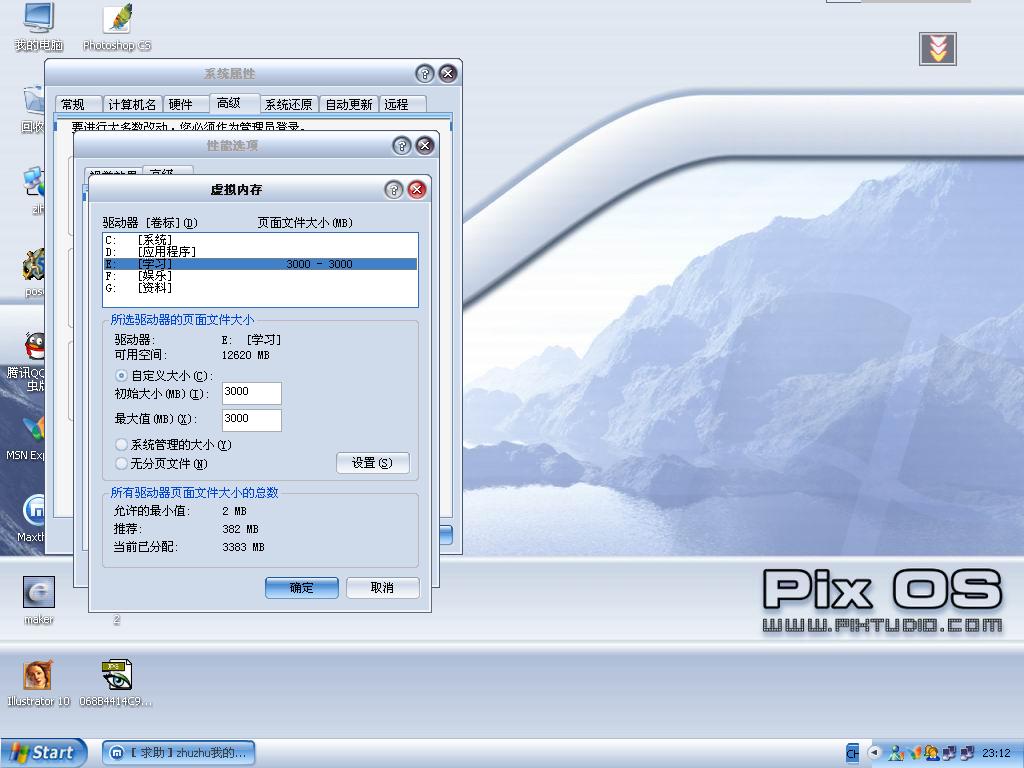This screenshot has width=1024, height=768.
Task: Click the taskbar clock showing 23:12
Action: tap(997, 753)
